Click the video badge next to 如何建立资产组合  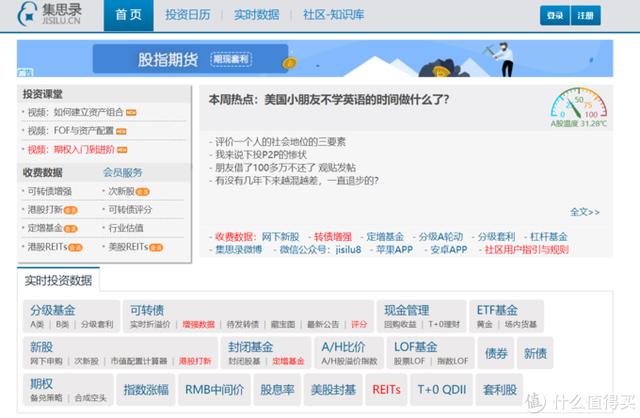[x=131, y=113]
